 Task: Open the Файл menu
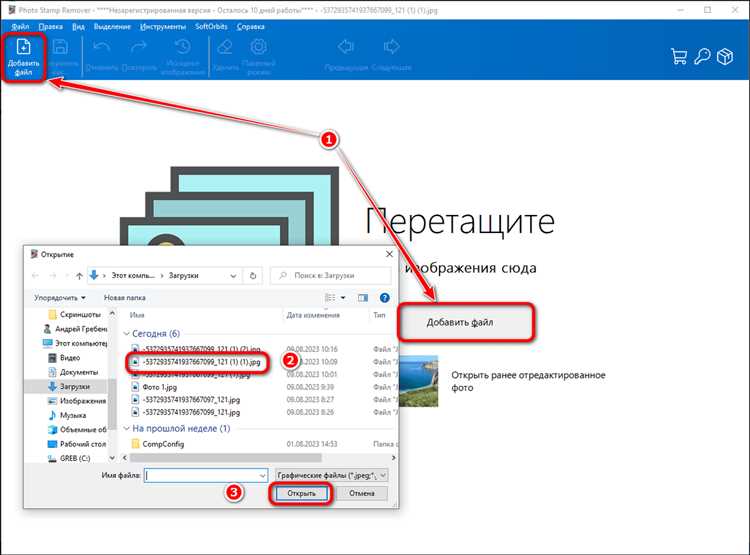tap(20, 27)
